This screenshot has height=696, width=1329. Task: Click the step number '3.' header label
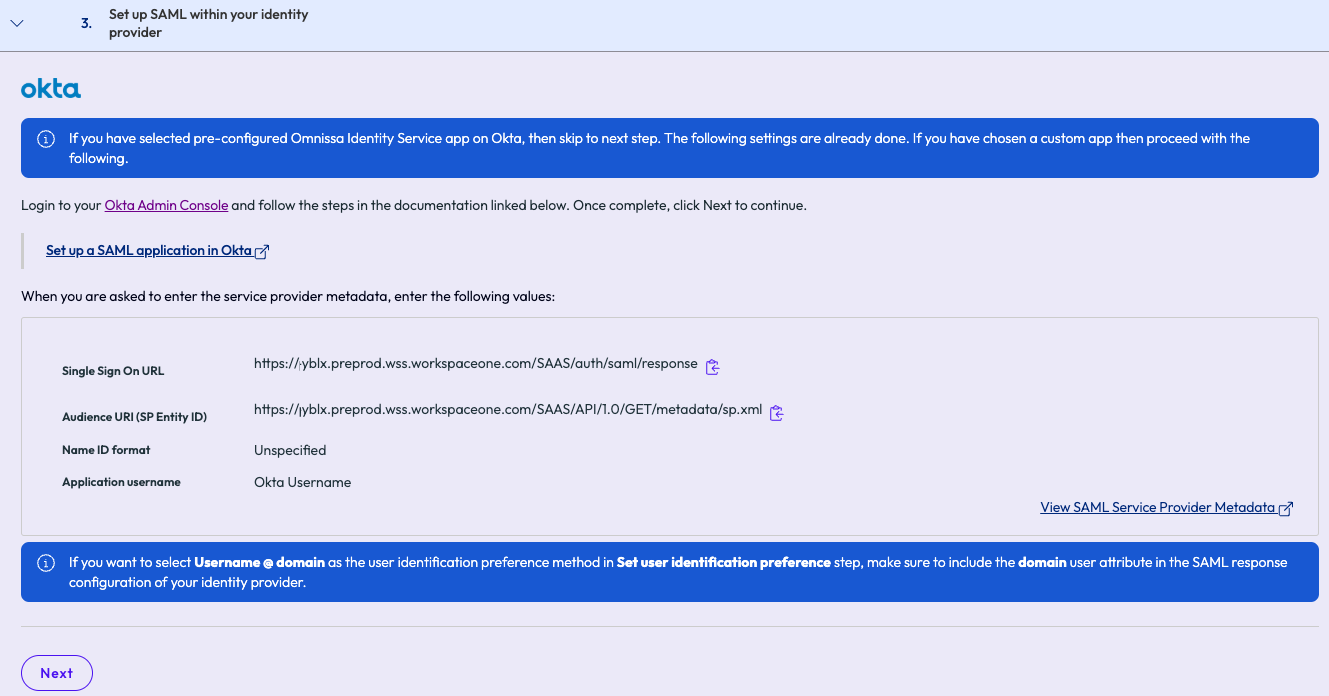click(87, 24)
